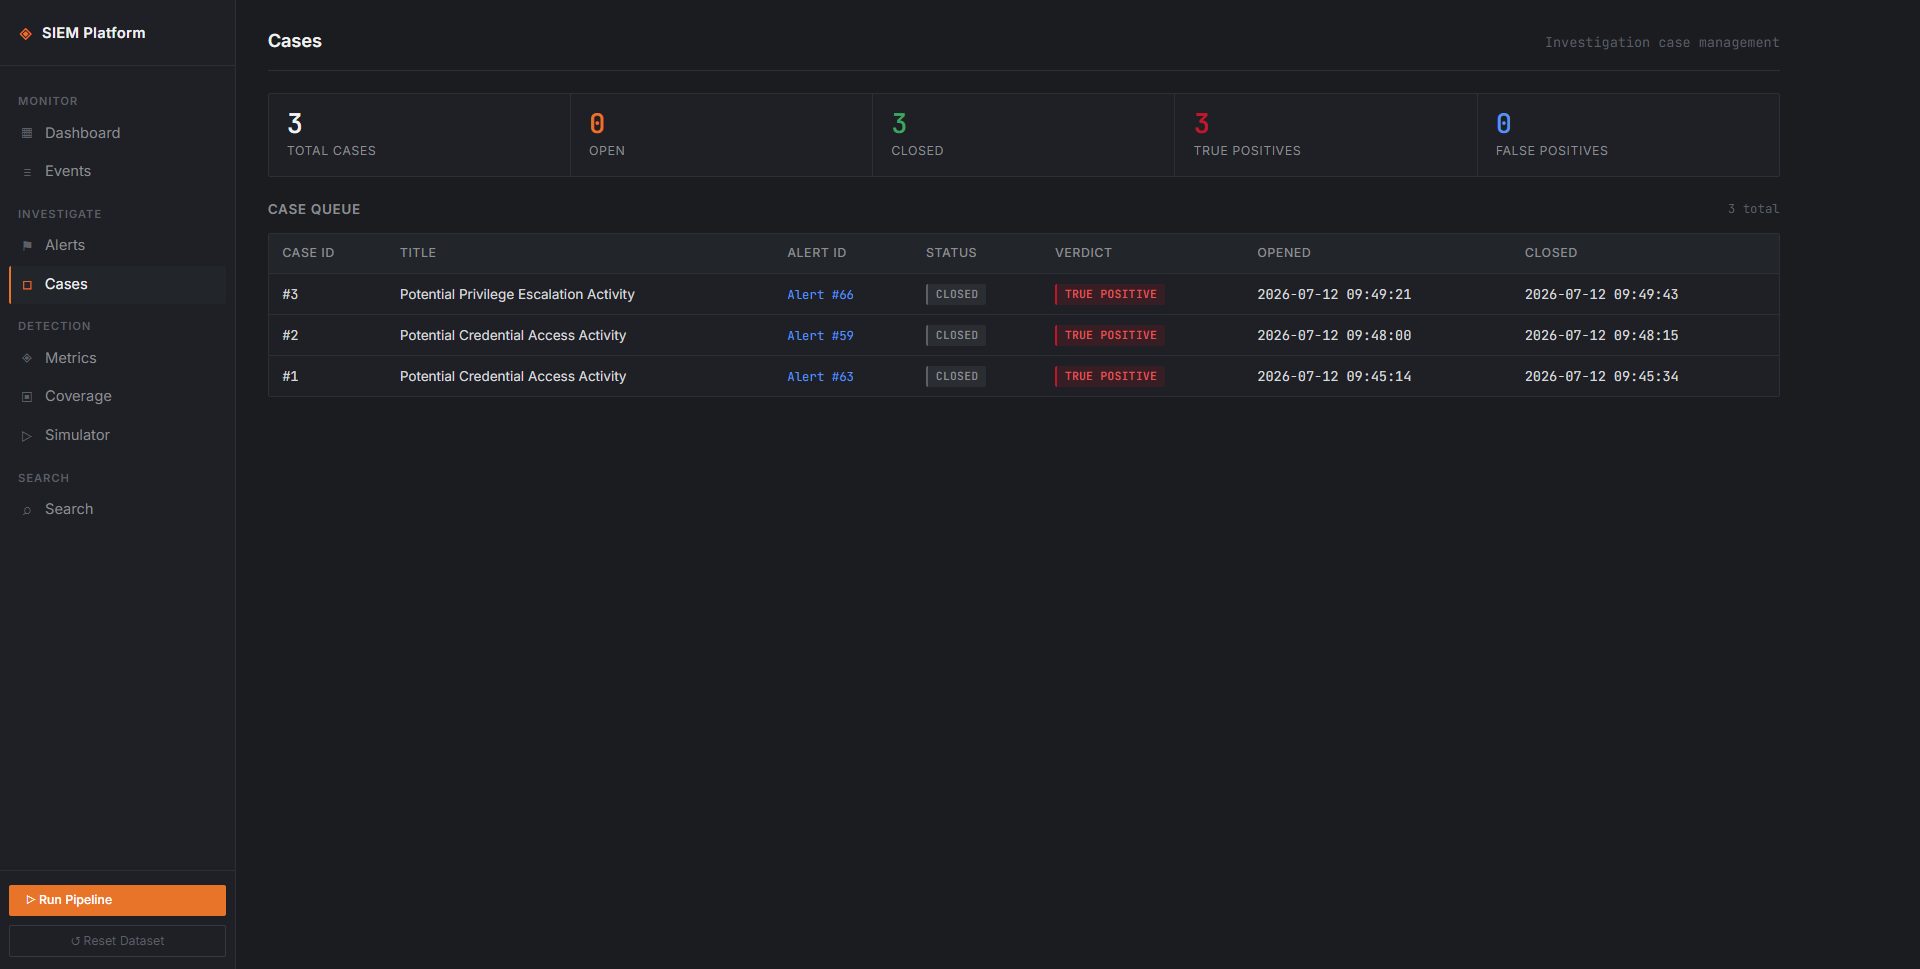1920x969 pixels.
Task: Click opened timestamp 2026-07-12 09:45:14
Action: [x=1334, y=376]
